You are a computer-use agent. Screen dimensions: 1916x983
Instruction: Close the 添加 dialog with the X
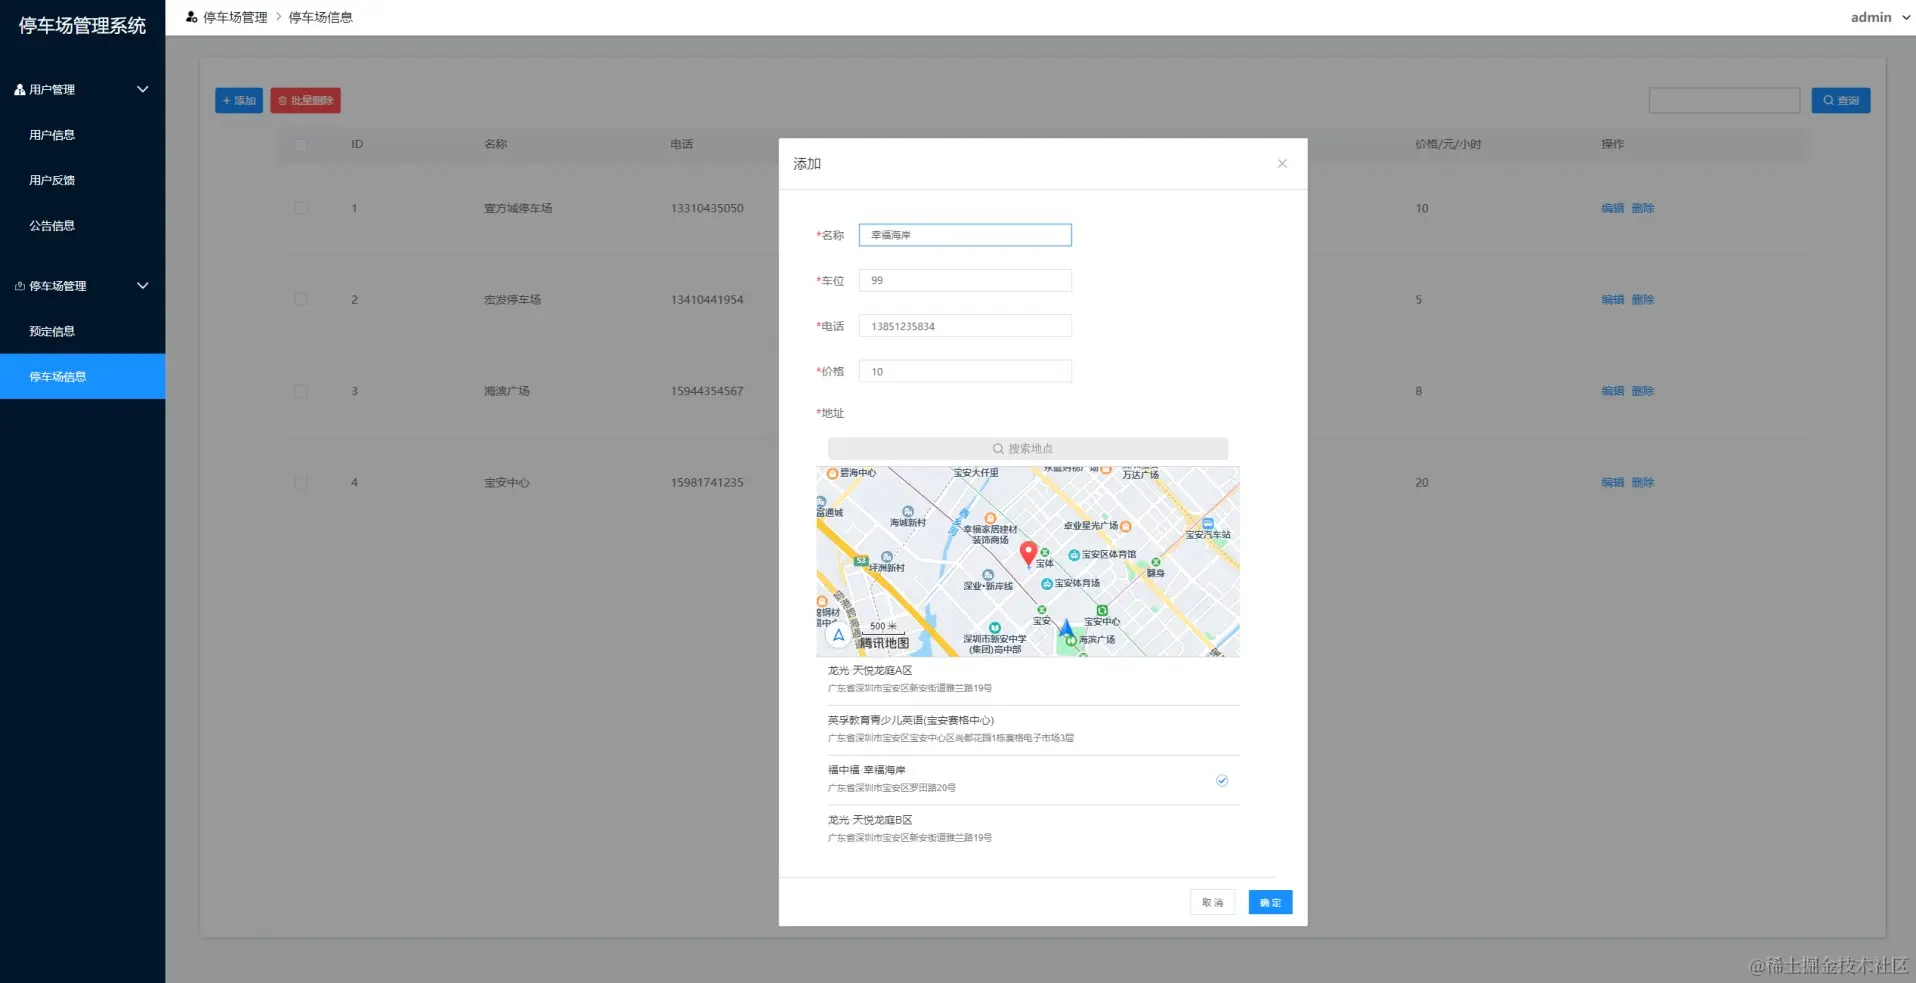click(x=1282, y=164)
